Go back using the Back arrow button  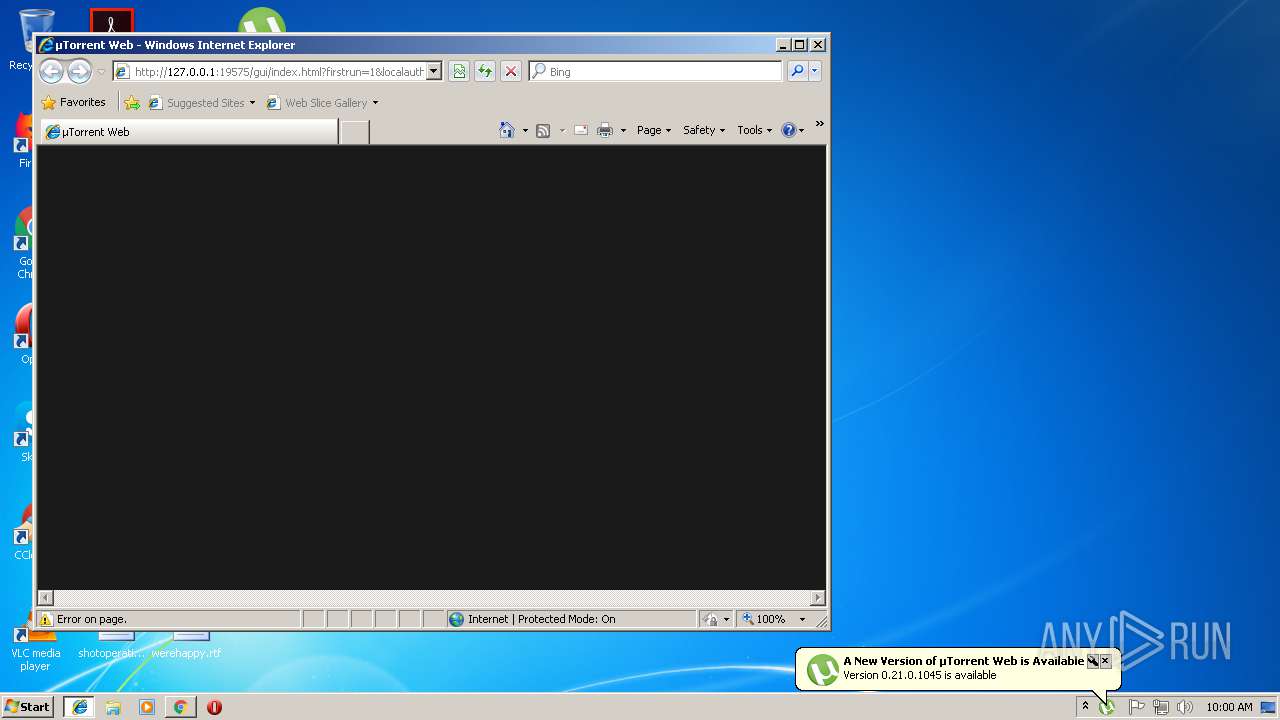[51, 71]
